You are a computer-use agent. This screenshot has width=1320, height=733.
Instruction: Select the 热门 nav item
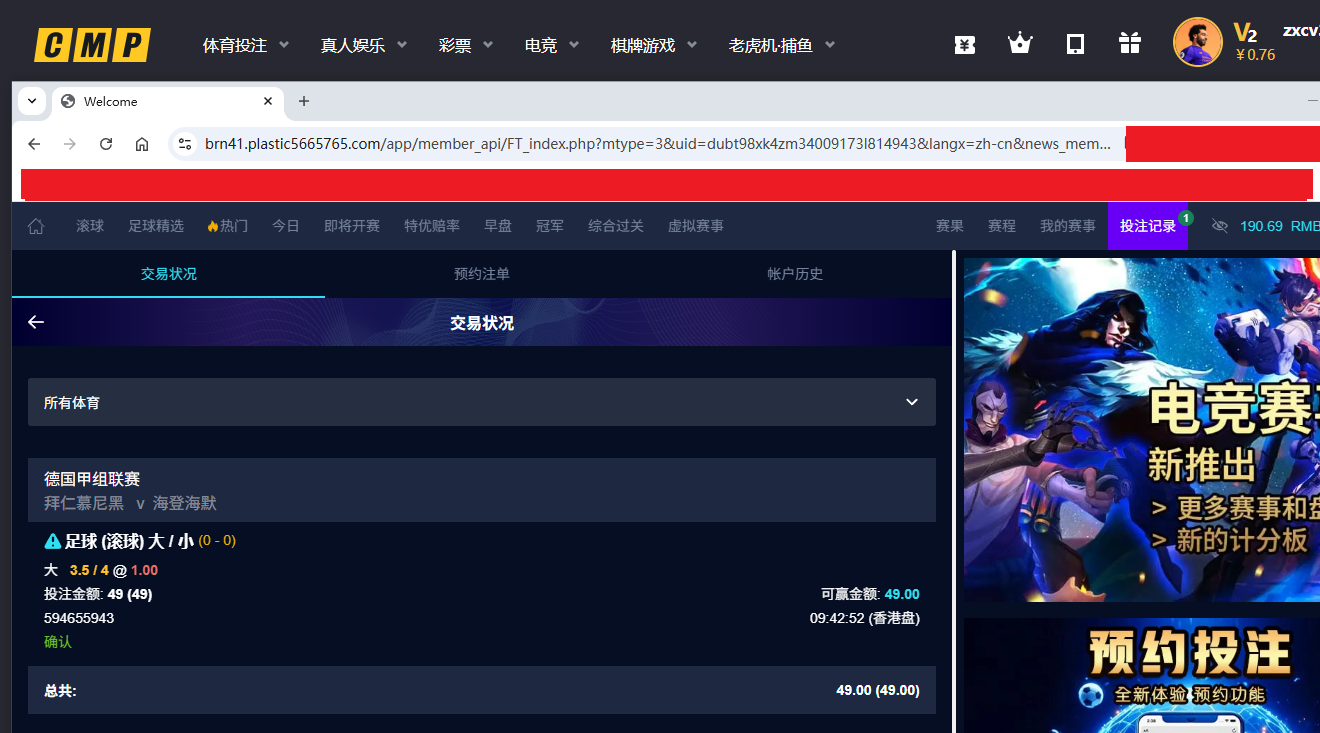pyautogui.click(x=228, y=226)
